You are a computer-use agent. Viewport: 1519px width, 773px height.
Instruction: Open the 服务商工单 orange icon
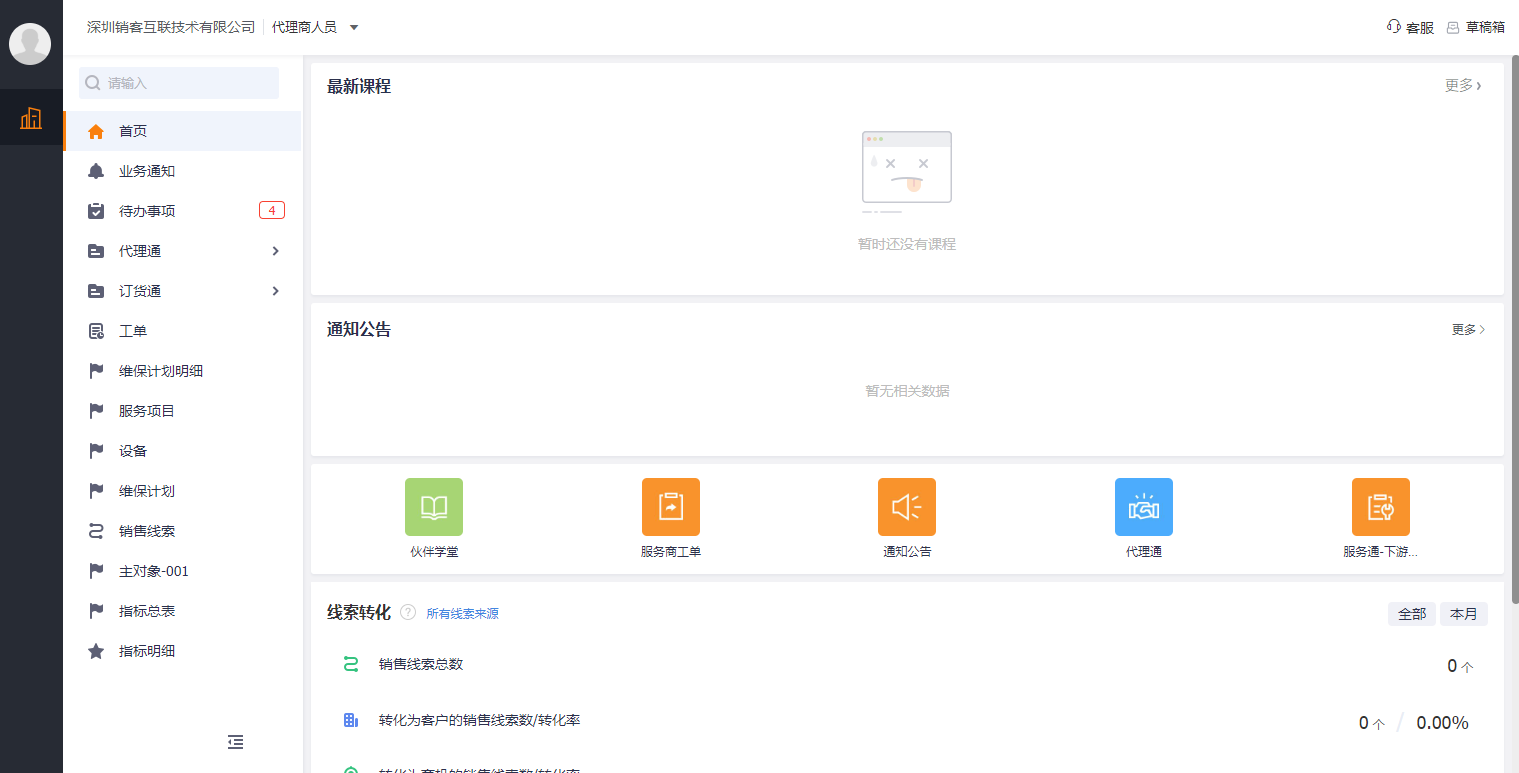(671, 507)
